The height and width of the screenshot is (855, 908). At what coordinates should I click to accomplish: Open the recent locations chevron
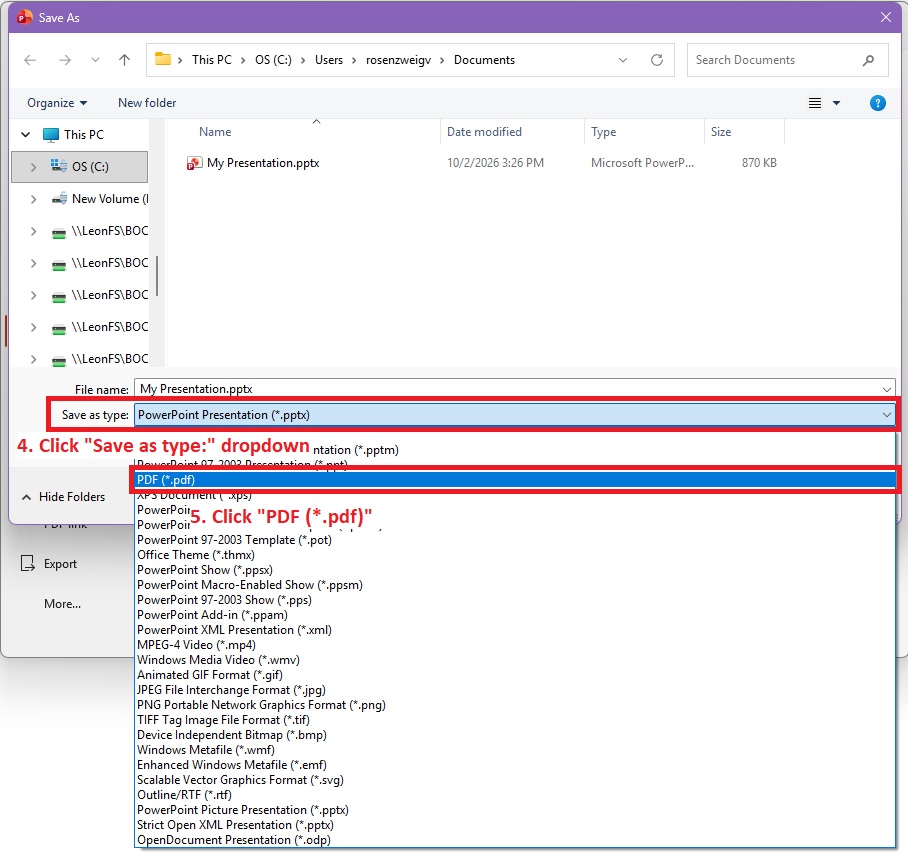pos(96,60)
